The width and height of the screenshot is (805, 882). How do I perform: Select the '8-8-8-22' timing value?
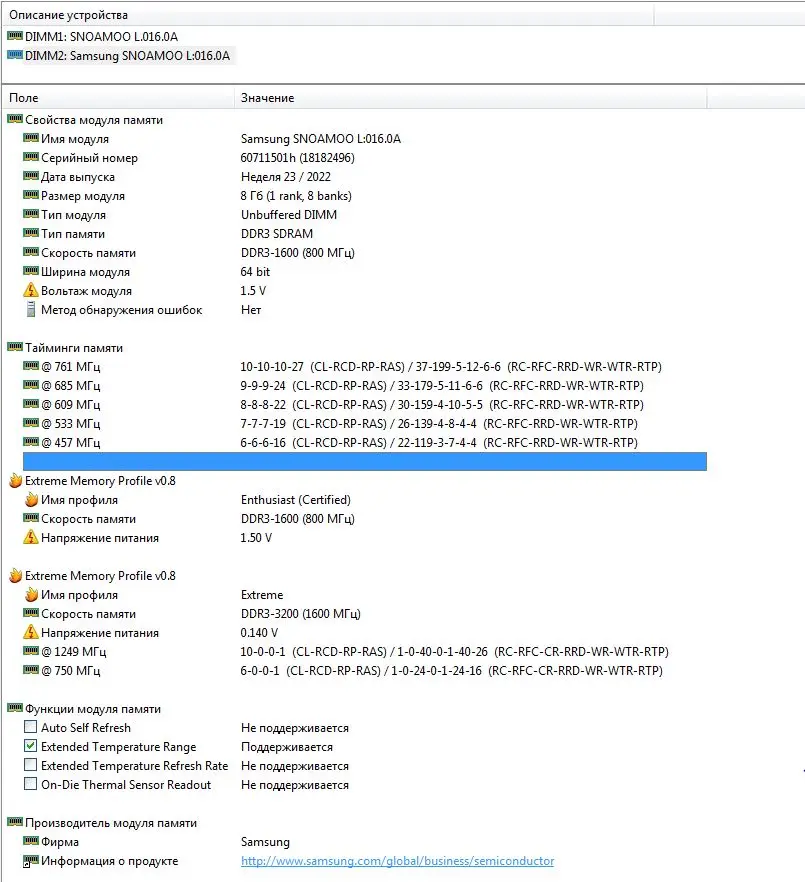tap(263, 405)
